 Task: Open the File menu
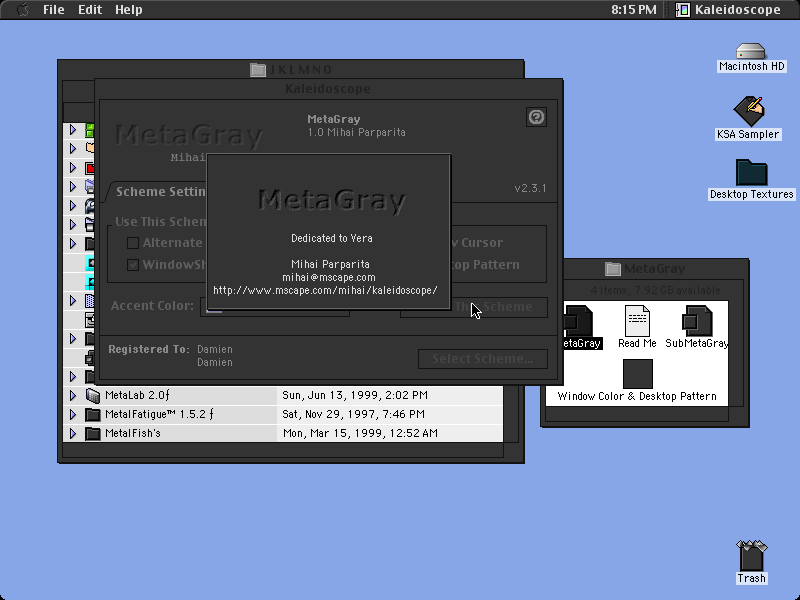click(54, 9)
